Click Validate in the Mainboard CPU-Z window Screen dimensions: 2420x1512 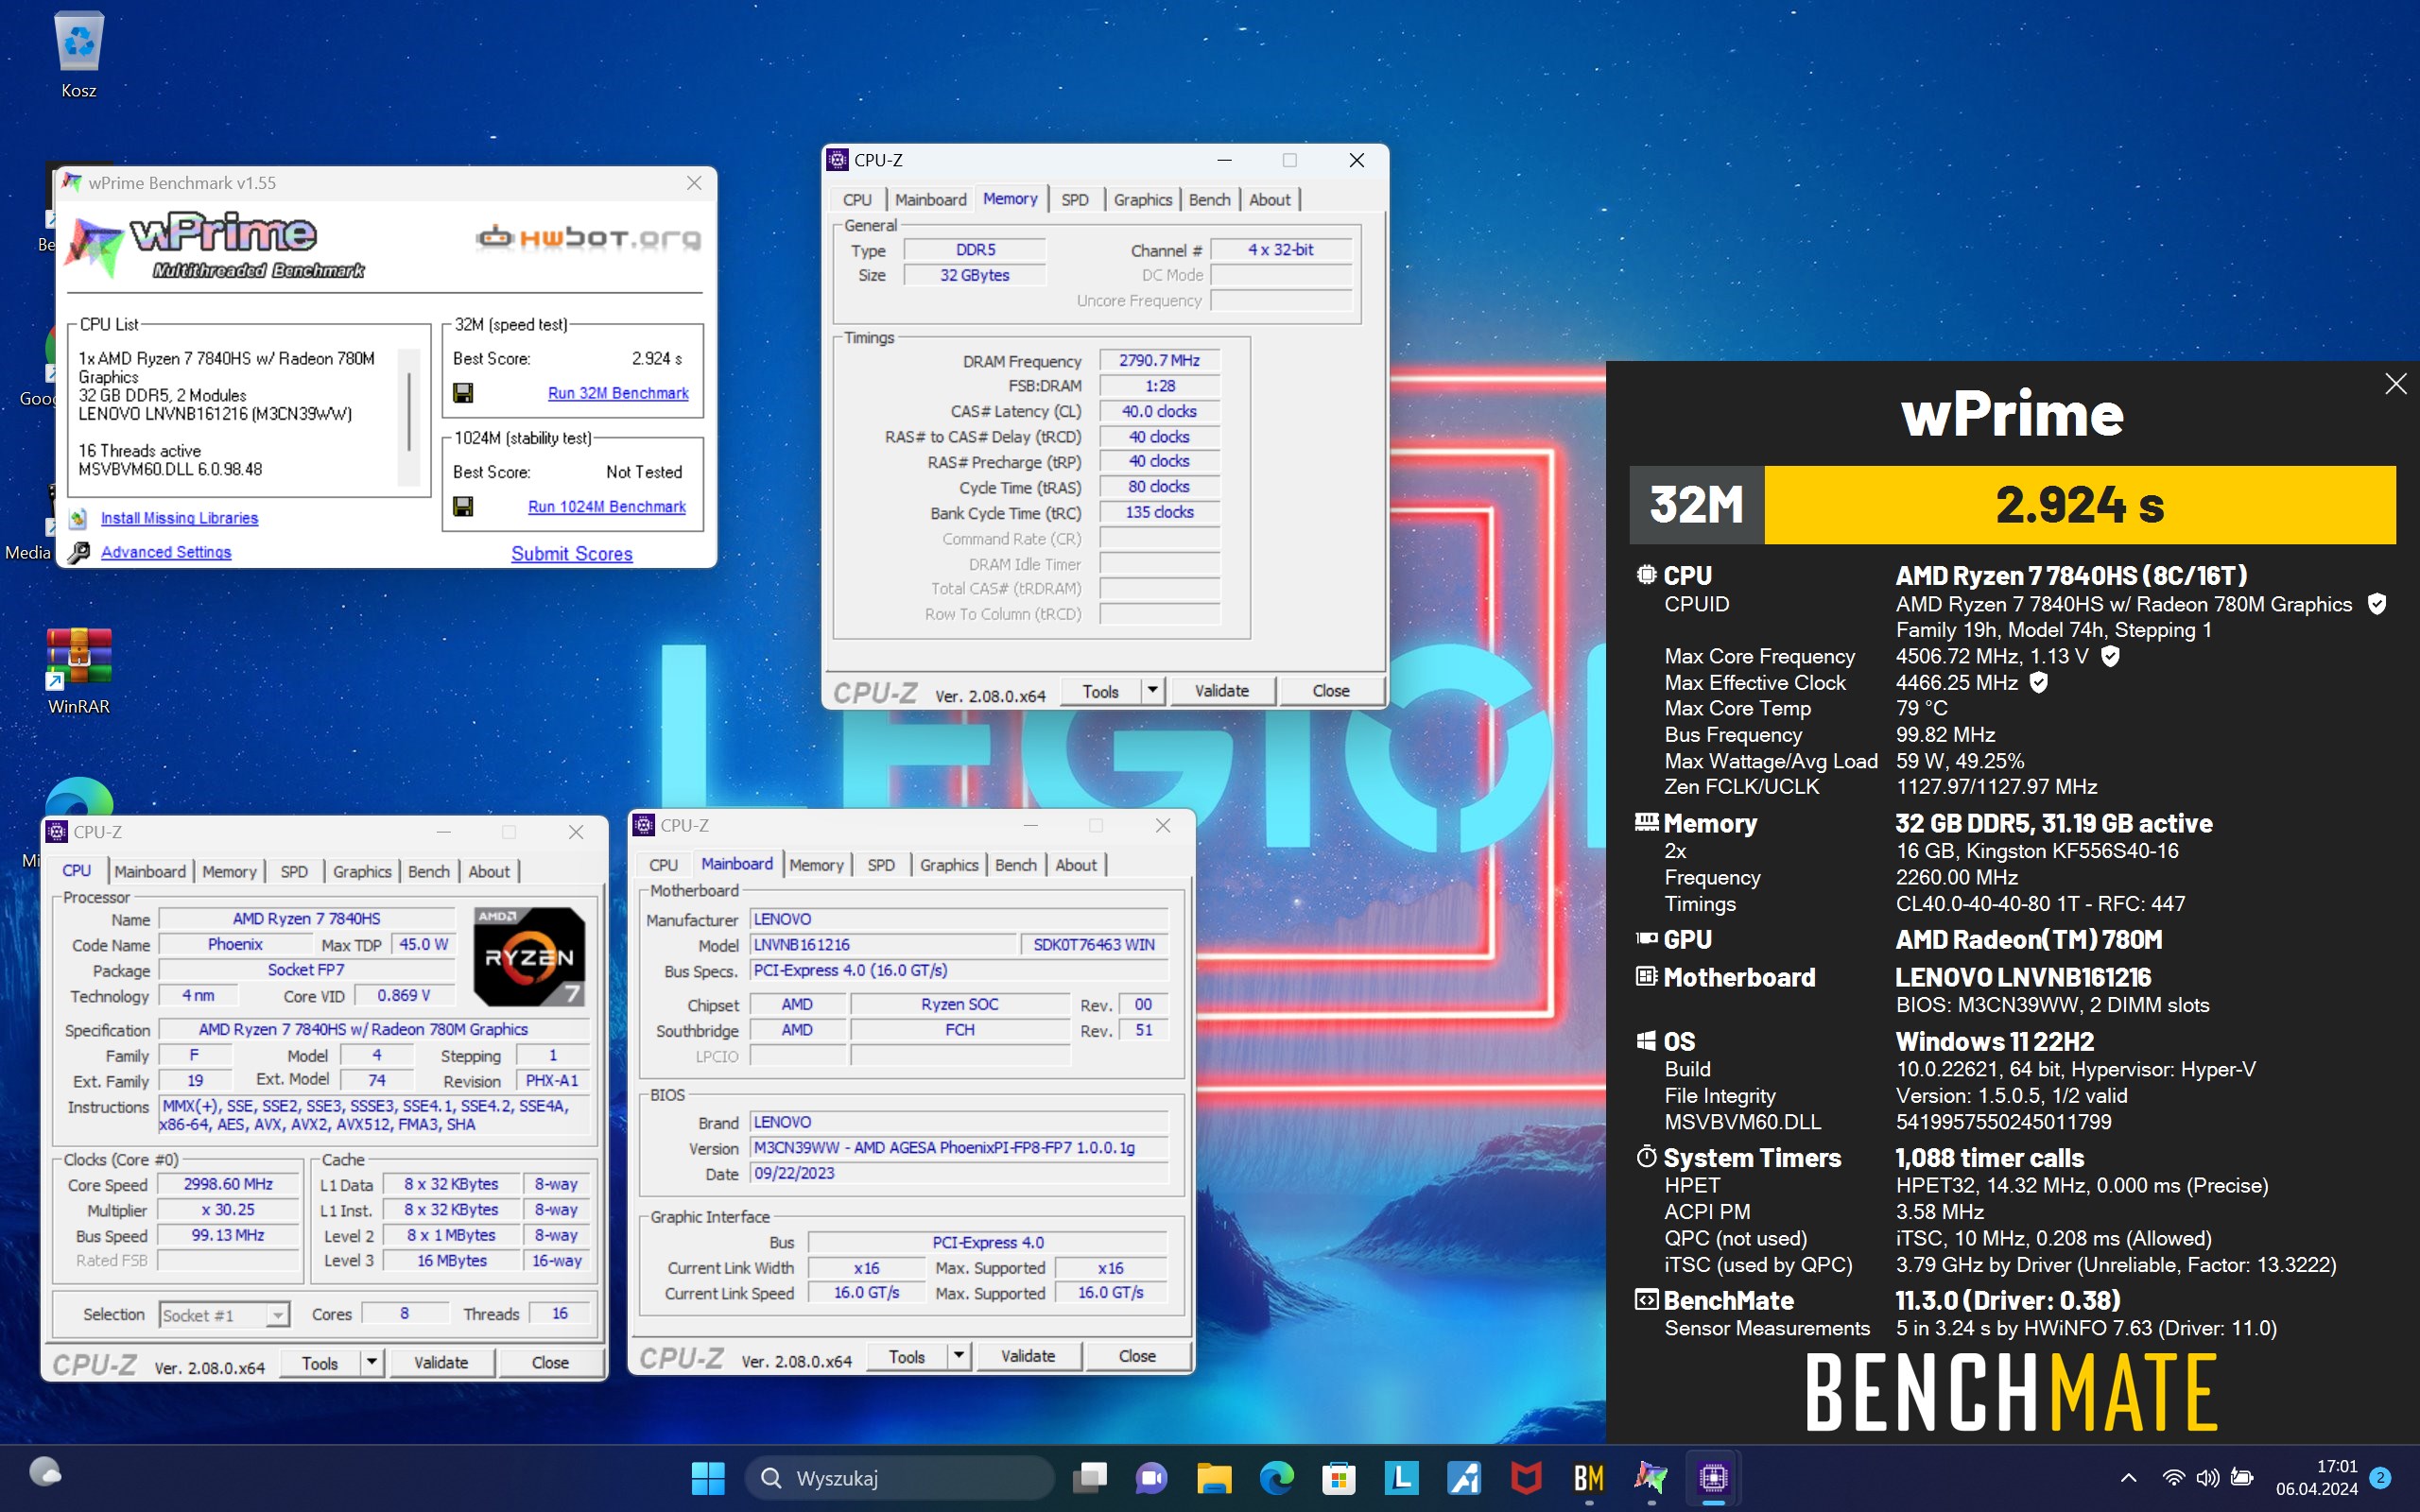click(x=1028, y=1356)
